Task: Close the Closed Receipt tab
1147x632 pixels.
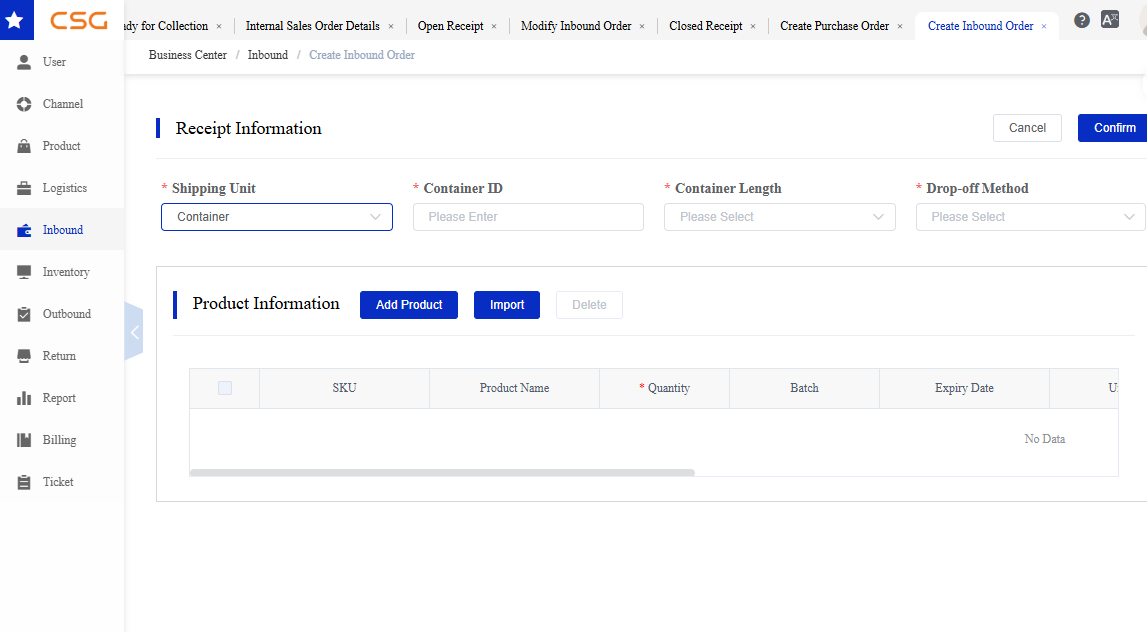Action: coord(753,26)
